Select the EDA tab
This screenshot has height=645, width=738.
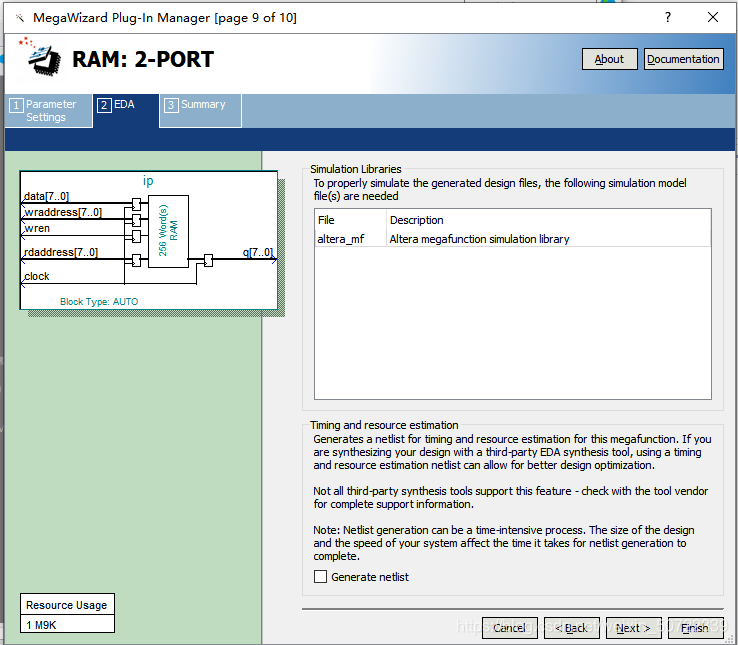[125, 111]
